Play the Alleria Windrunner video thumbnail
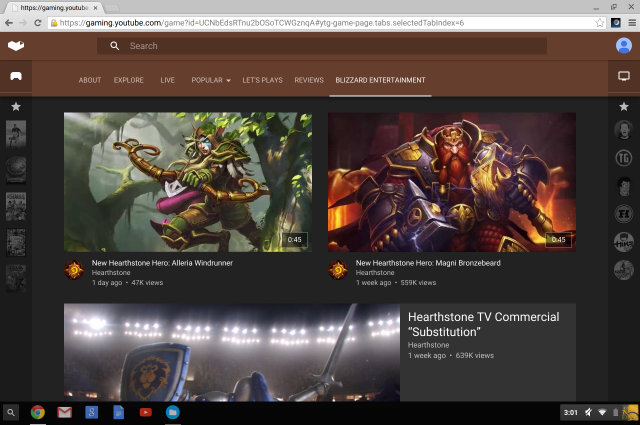The width and height of the screenshot is (640, 425). [x=188, y=182]
